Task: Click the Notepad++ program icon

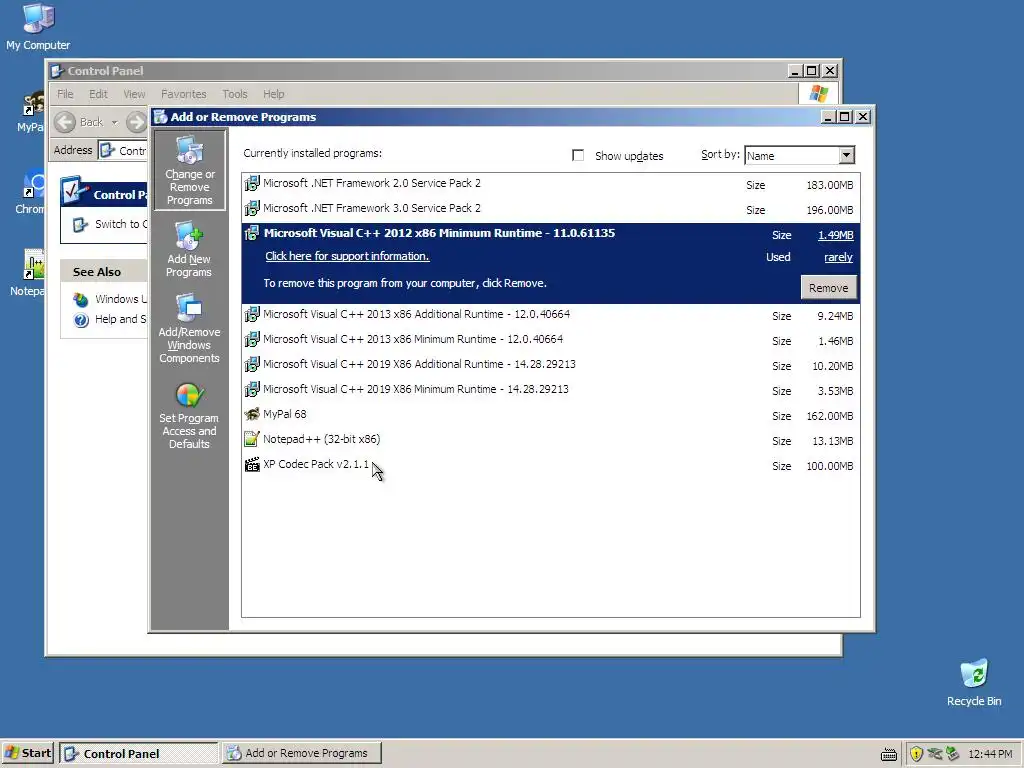Action: click(x=251, y=439)
